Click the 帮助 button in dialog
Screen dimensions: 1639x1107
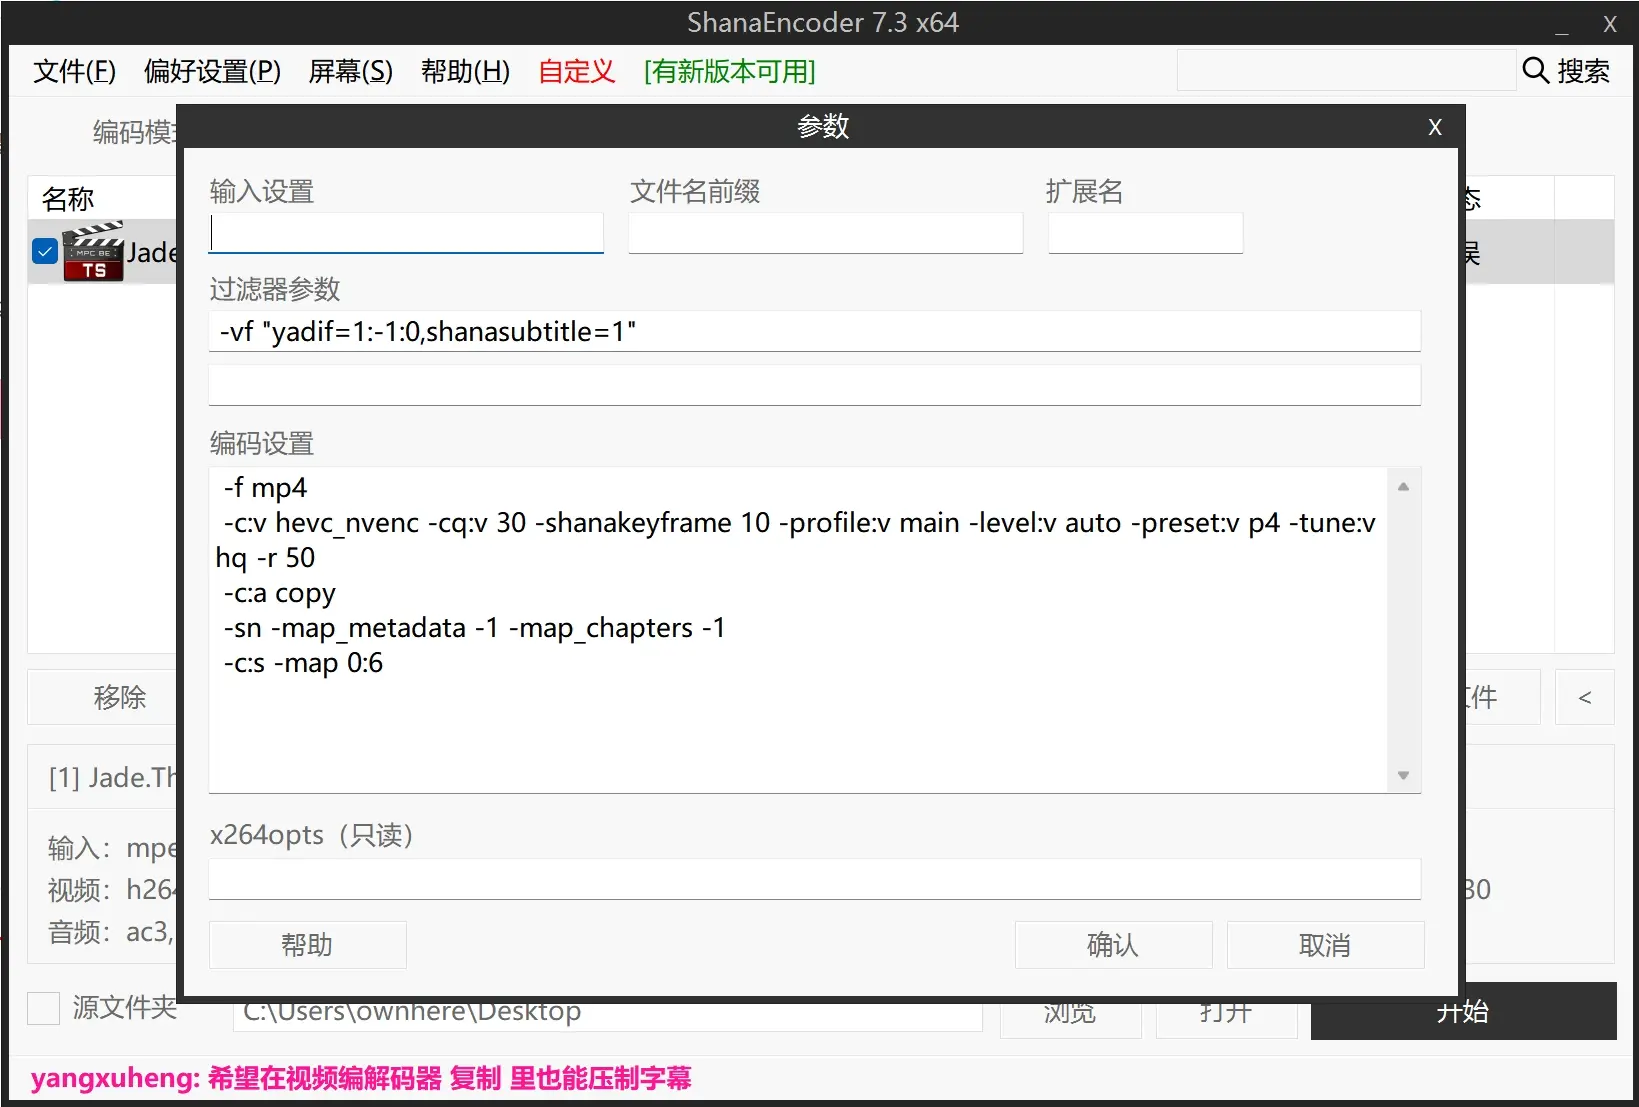pos(307,945)
